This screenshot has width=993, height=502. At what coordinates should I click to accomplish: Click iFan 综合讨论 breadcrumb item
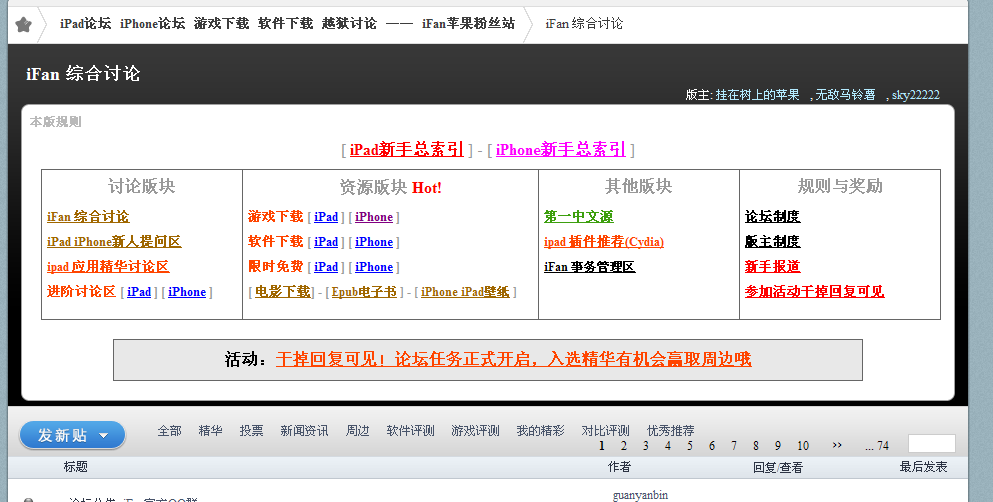tap(585, 23)
